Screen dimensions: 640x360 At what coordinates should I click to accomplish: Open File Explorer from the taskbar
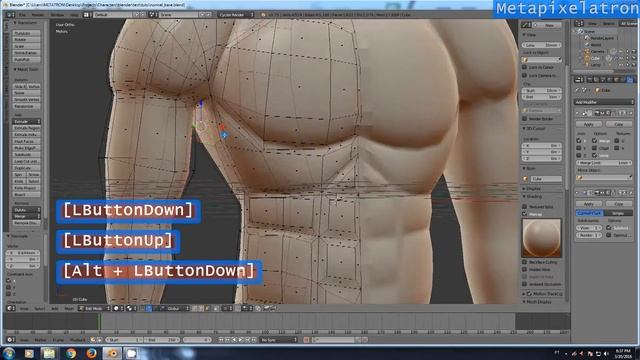pyautogui.click(x=49, y=353)
